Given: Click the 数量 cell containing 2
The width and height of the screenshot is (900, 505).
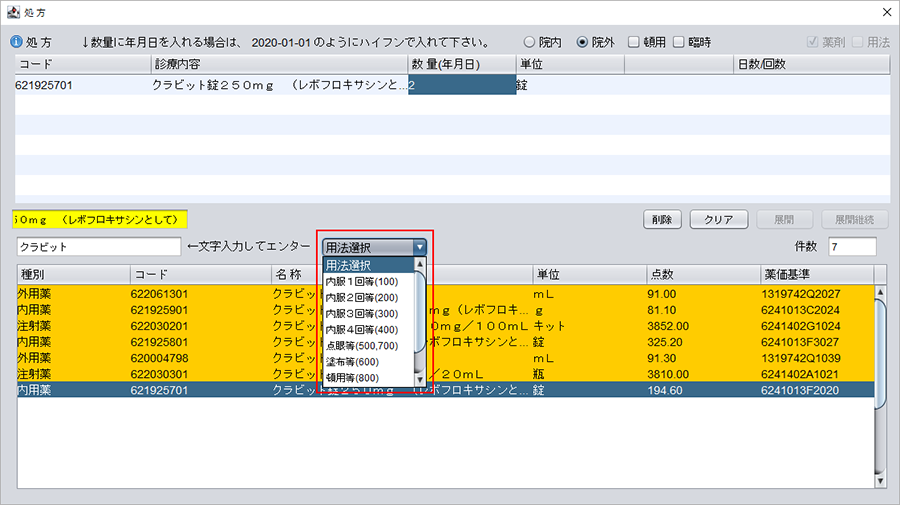Looking at the screenshot, I should tap(462, 85).
